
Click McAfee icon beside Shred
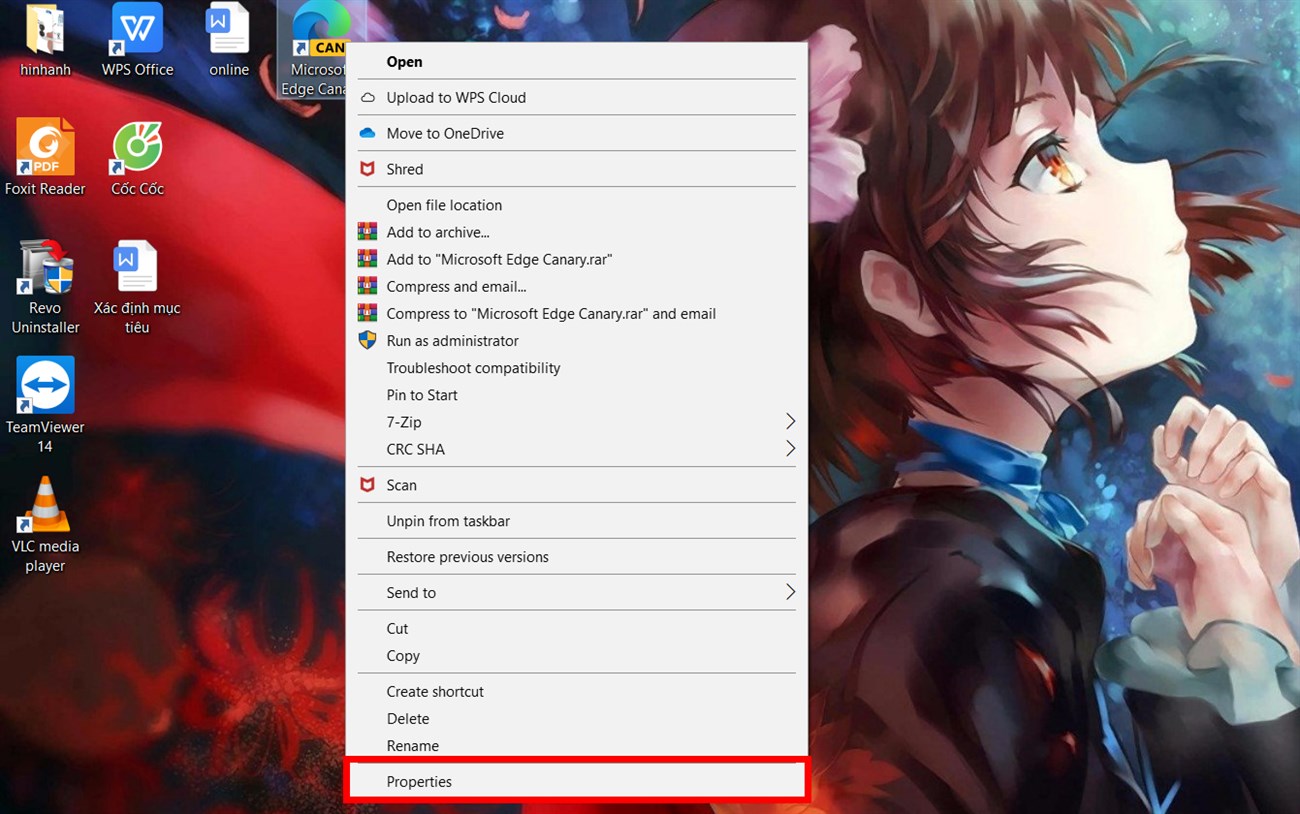[x=367, y=169]
